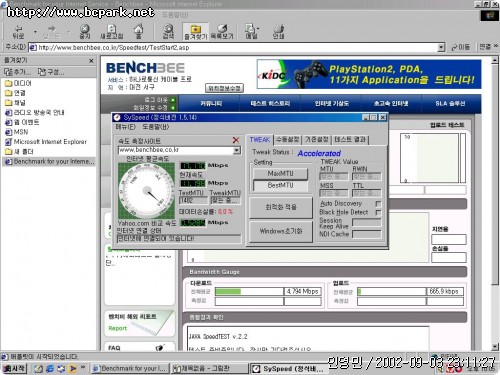Click the red X icon in SySpeed

pos(236,140)
